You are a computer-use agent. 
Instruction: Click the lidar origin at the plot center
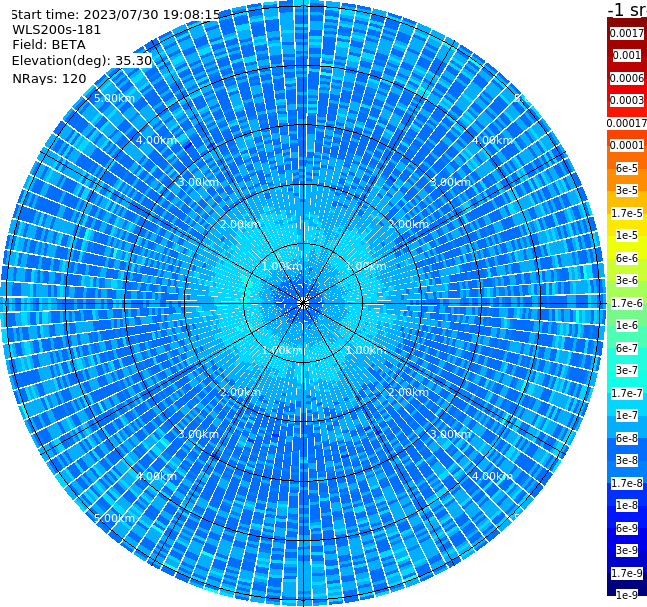pos(303,303)
